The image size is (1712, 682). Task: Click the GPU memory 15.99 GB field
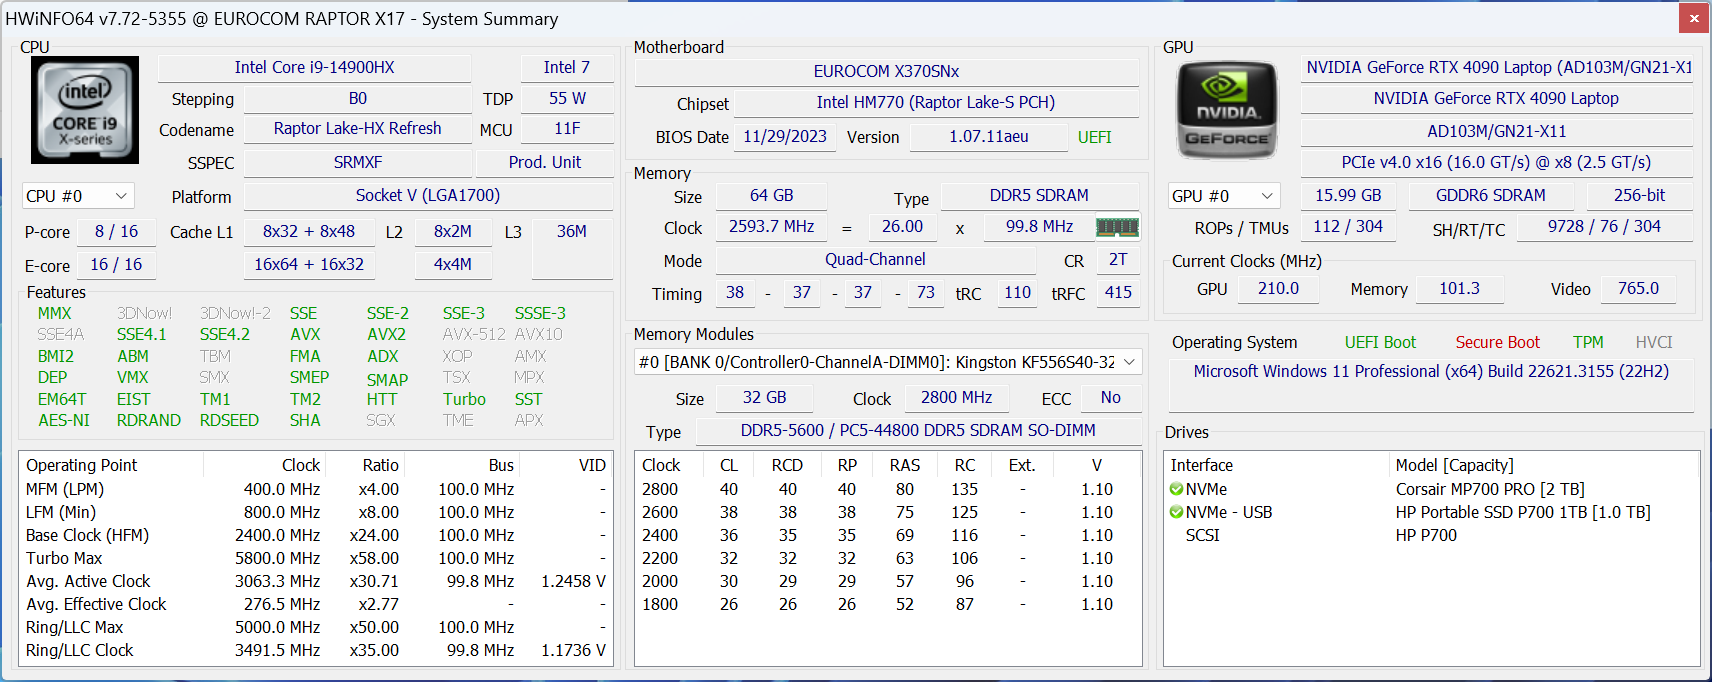click(1348, 195)
